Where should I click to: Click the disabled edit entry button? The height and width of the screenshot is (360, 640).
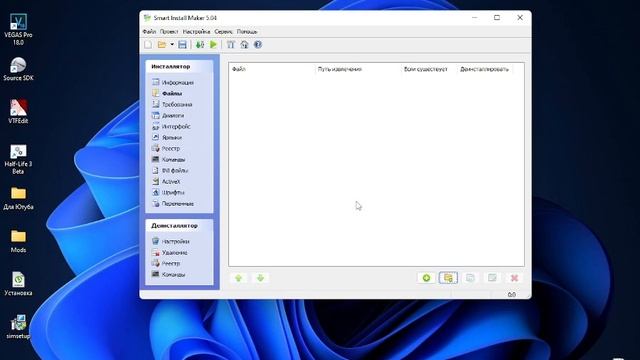click(492, 278)
